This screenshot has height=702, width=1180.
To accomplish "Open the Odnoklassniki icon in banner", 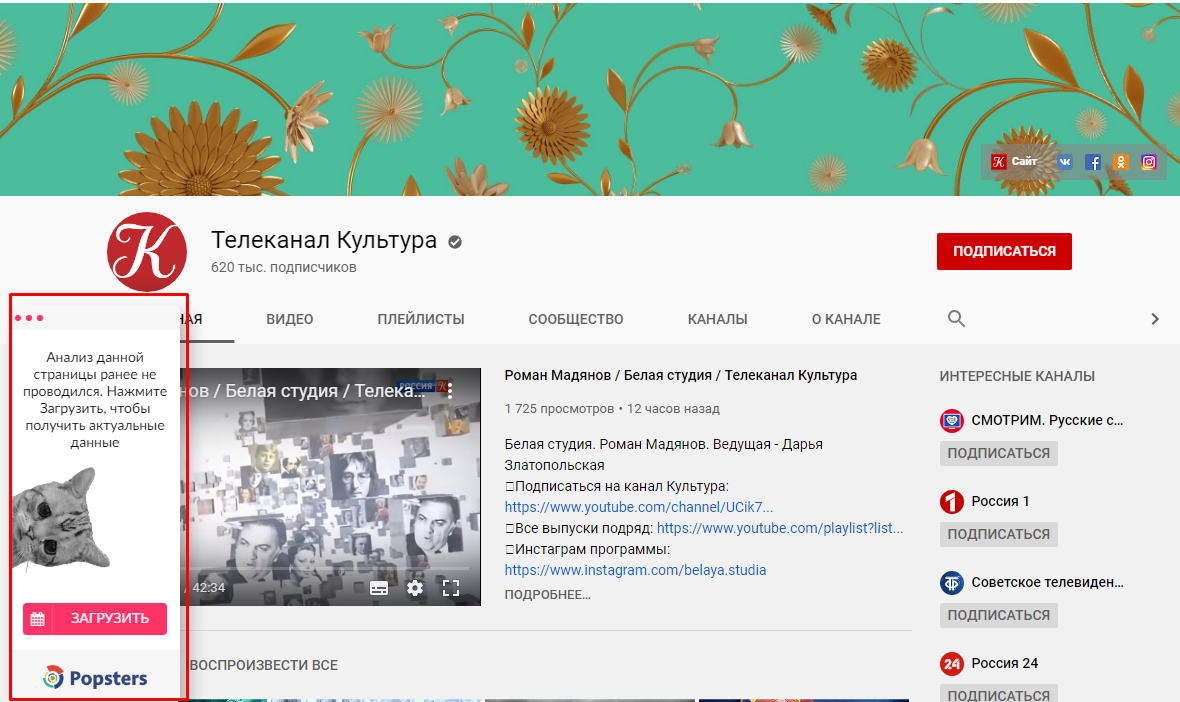I will [1121, 161].
